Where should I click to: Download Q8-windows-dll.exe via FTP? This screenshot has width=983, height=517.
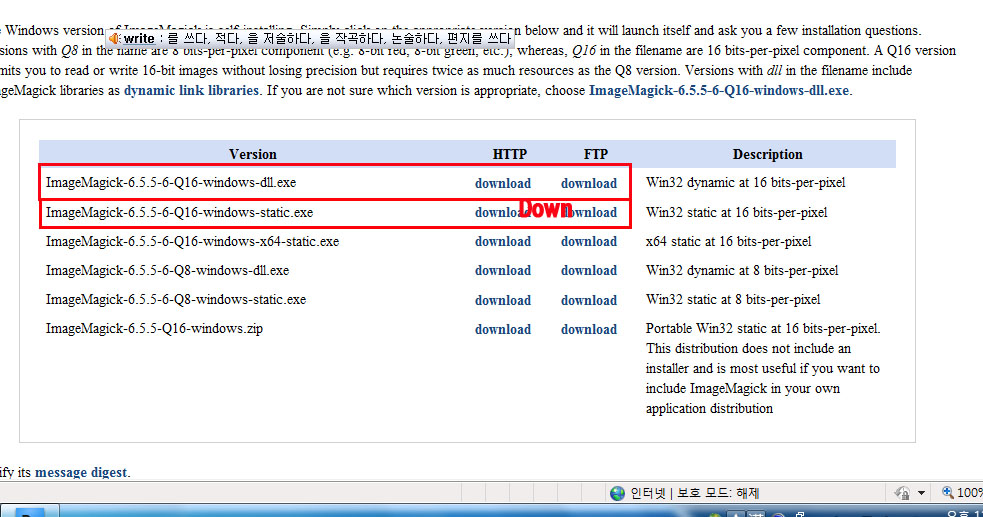pos(588,270)
